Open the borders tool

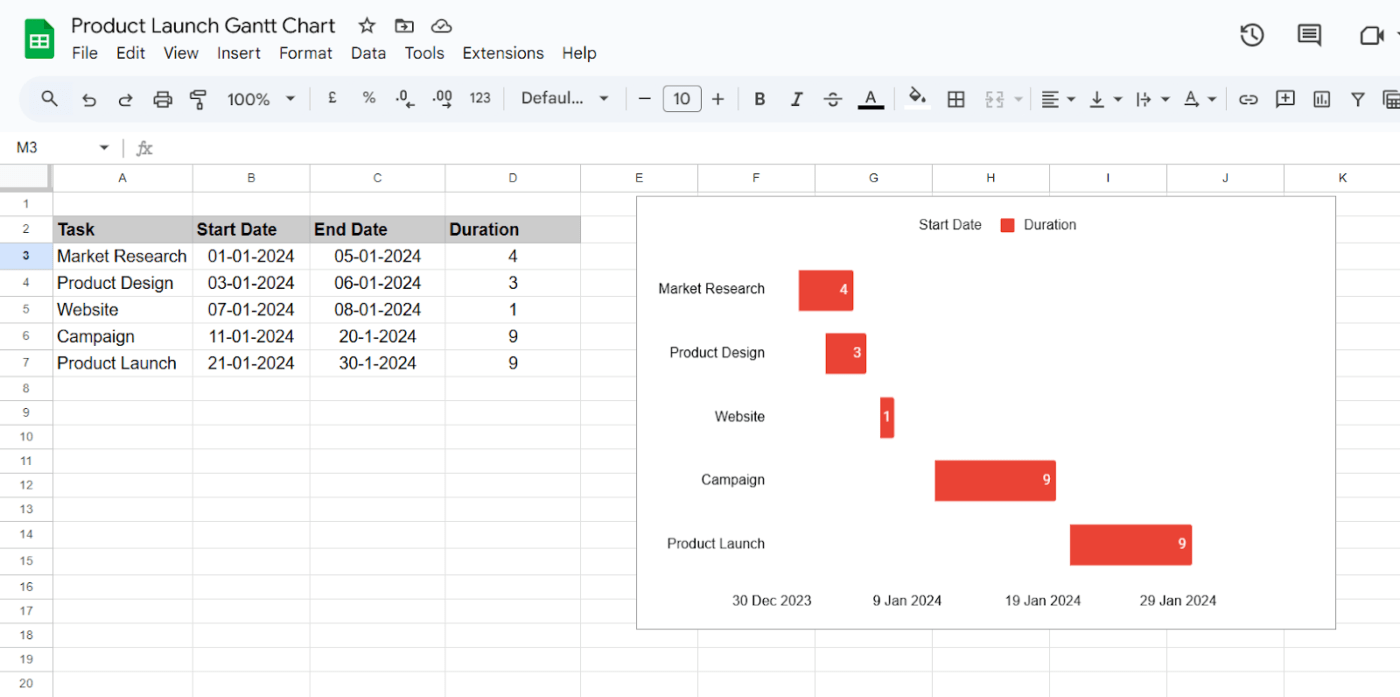tap(956, 99)
